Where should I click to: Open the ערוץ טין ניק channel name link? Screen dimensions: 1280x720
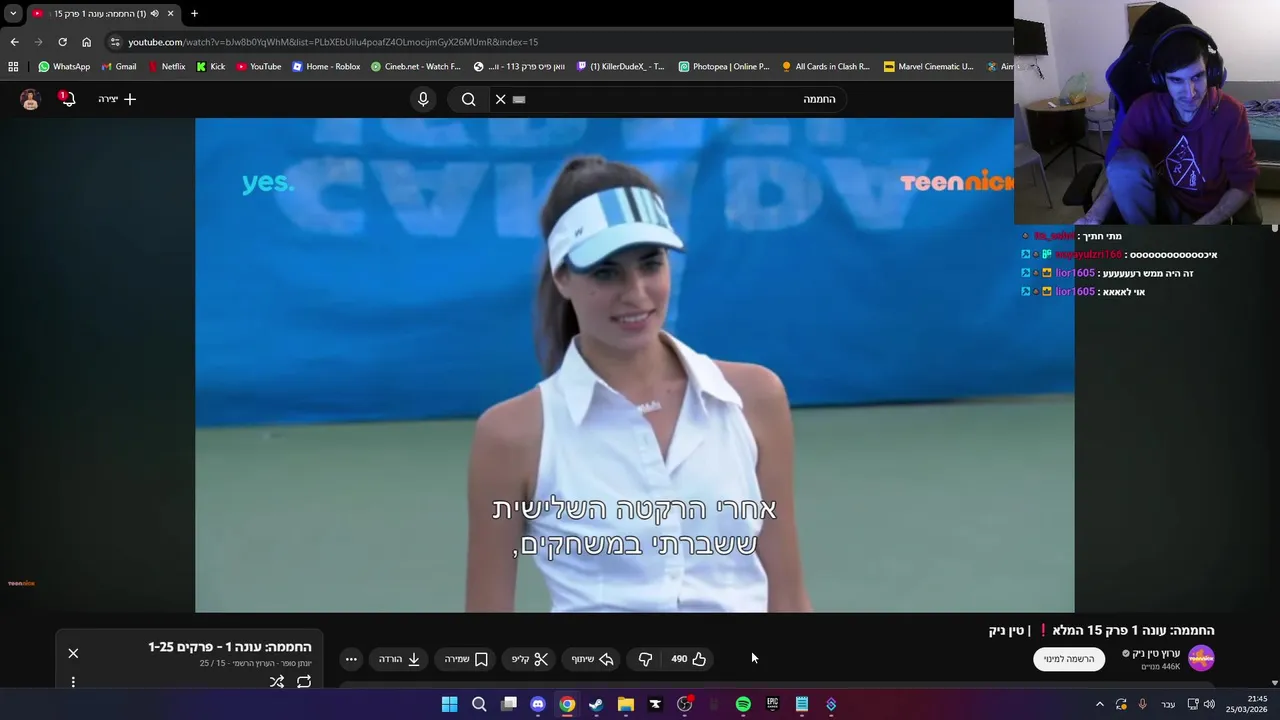1155,653
